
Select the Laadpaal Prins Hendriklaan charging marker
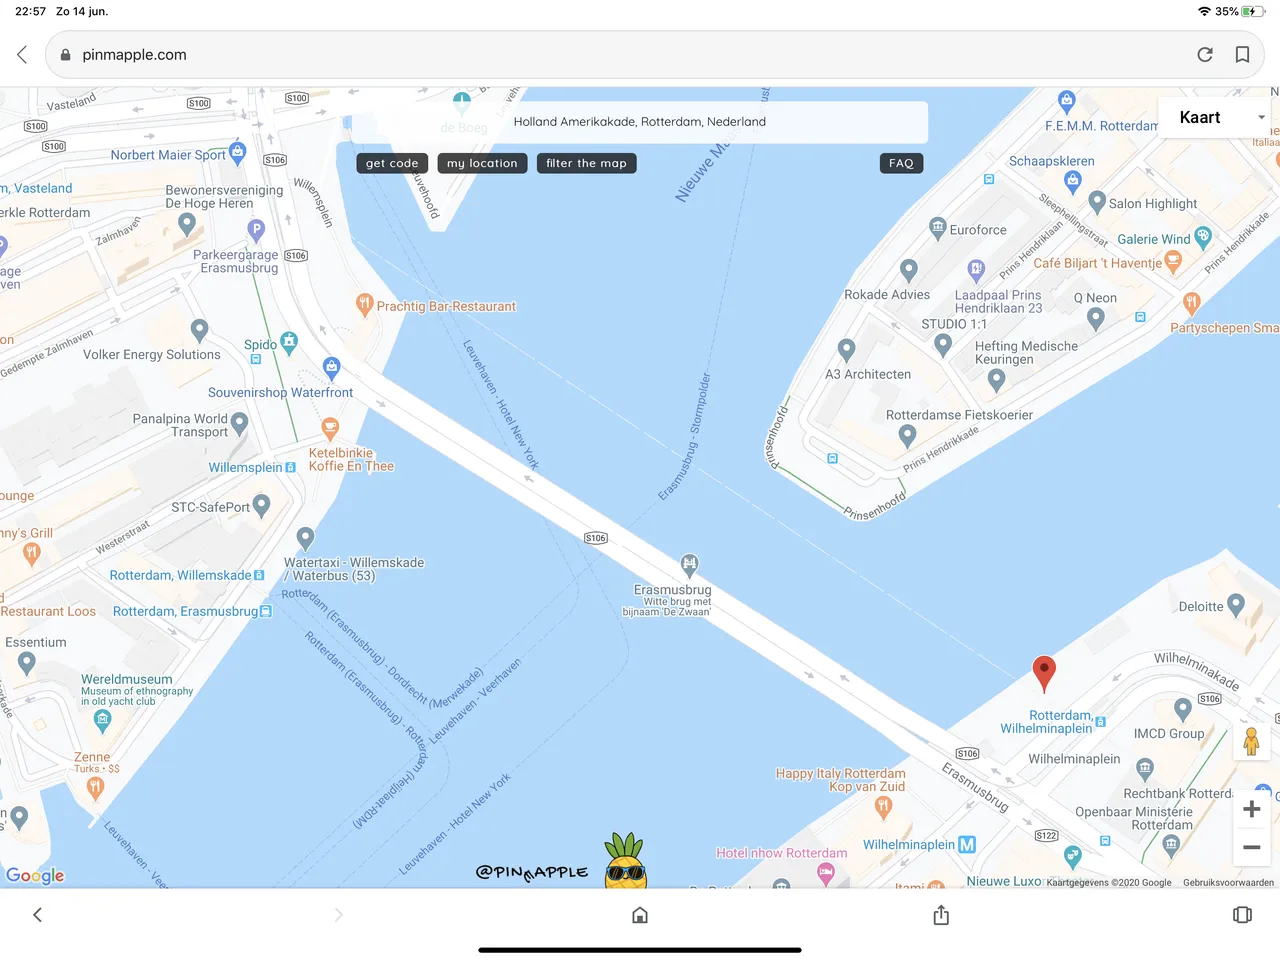click(976, 268)
